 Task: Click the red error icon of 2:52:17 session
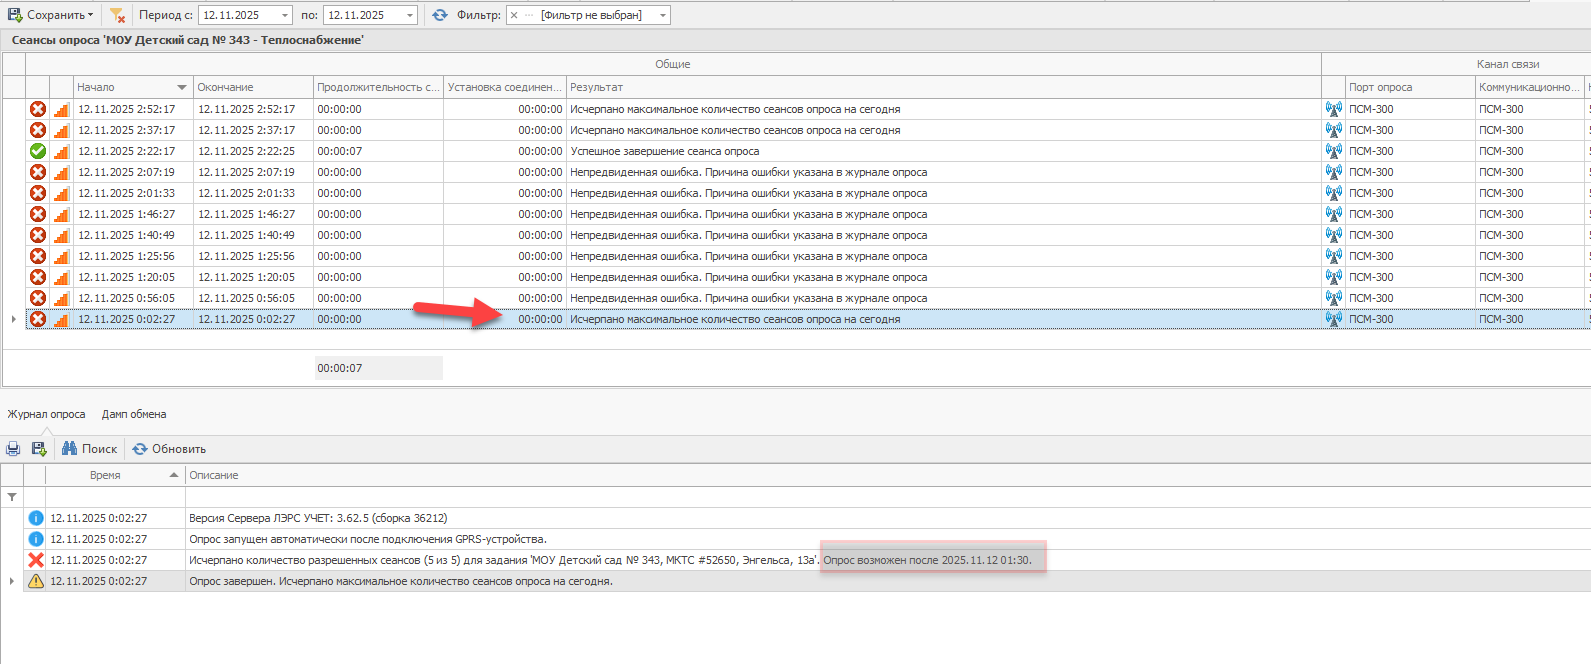38,109
